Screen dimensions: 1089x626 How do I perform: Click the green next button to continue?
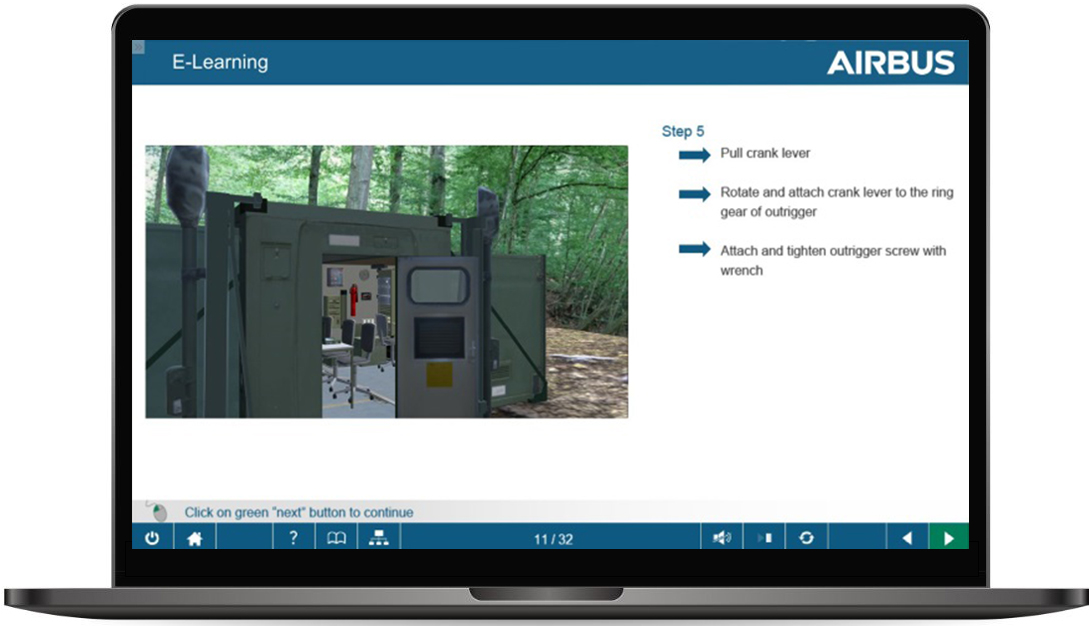tap(950, 538)
